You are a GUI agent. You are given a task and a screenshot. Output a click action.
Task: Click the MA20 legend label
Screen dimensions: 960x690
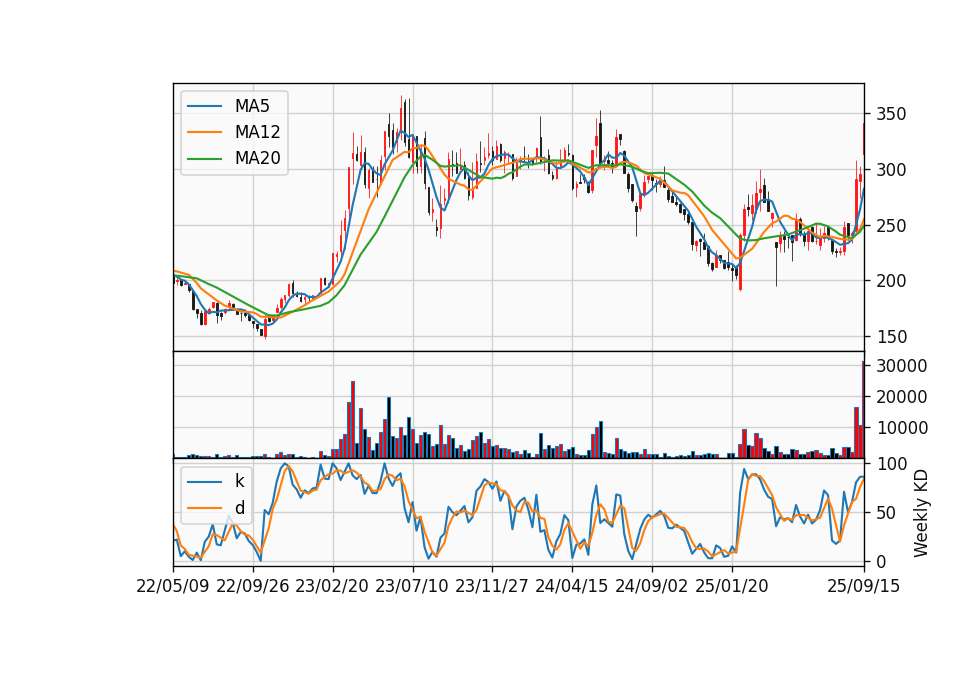(257, 158)
